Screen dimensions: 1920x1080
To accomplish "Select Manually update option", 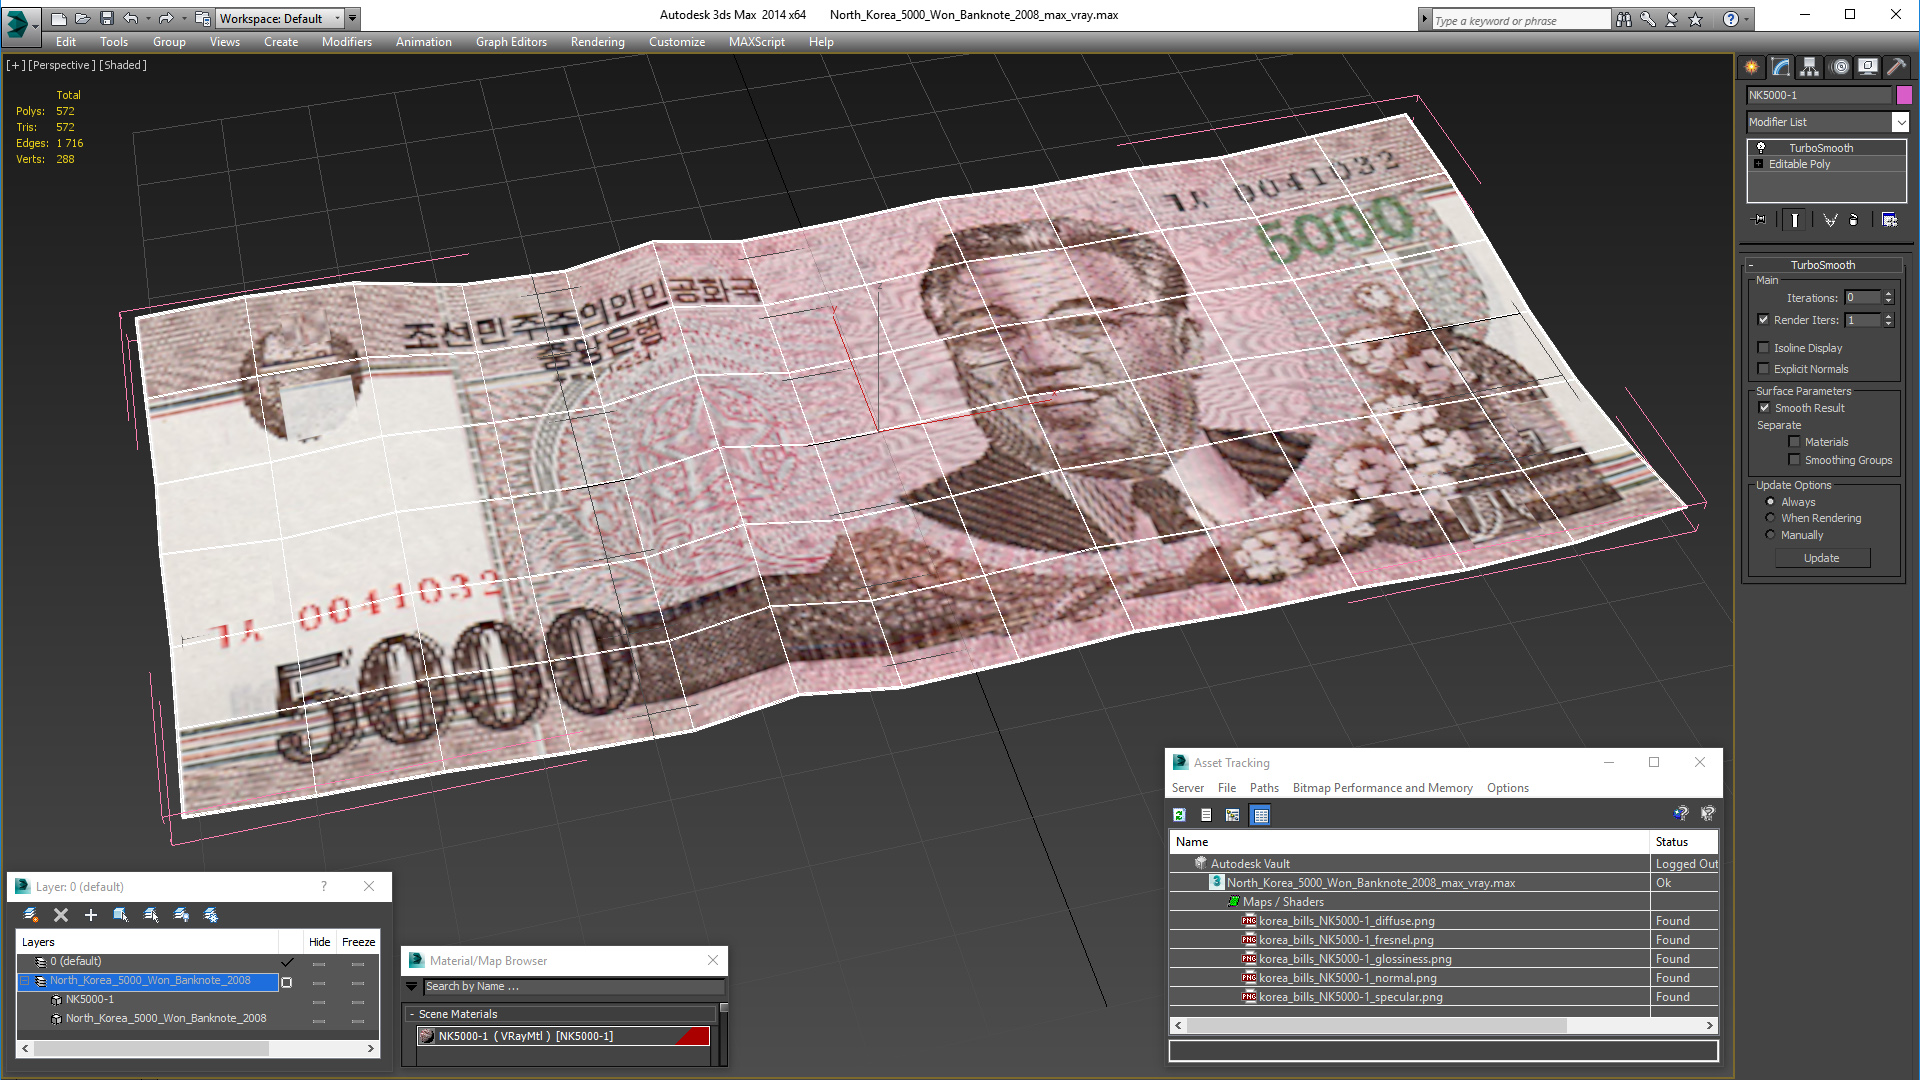I will coord(1771,535).
